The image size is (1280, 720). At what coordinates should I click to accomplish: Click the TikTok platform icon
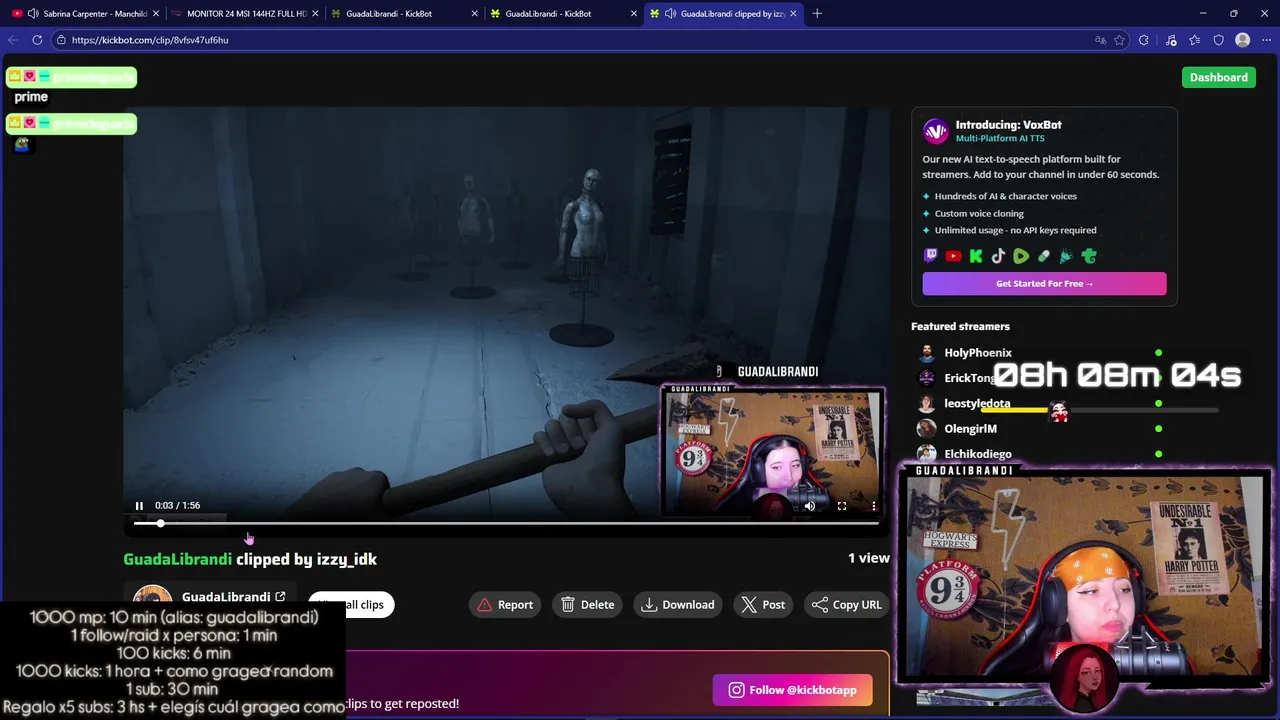998,256
